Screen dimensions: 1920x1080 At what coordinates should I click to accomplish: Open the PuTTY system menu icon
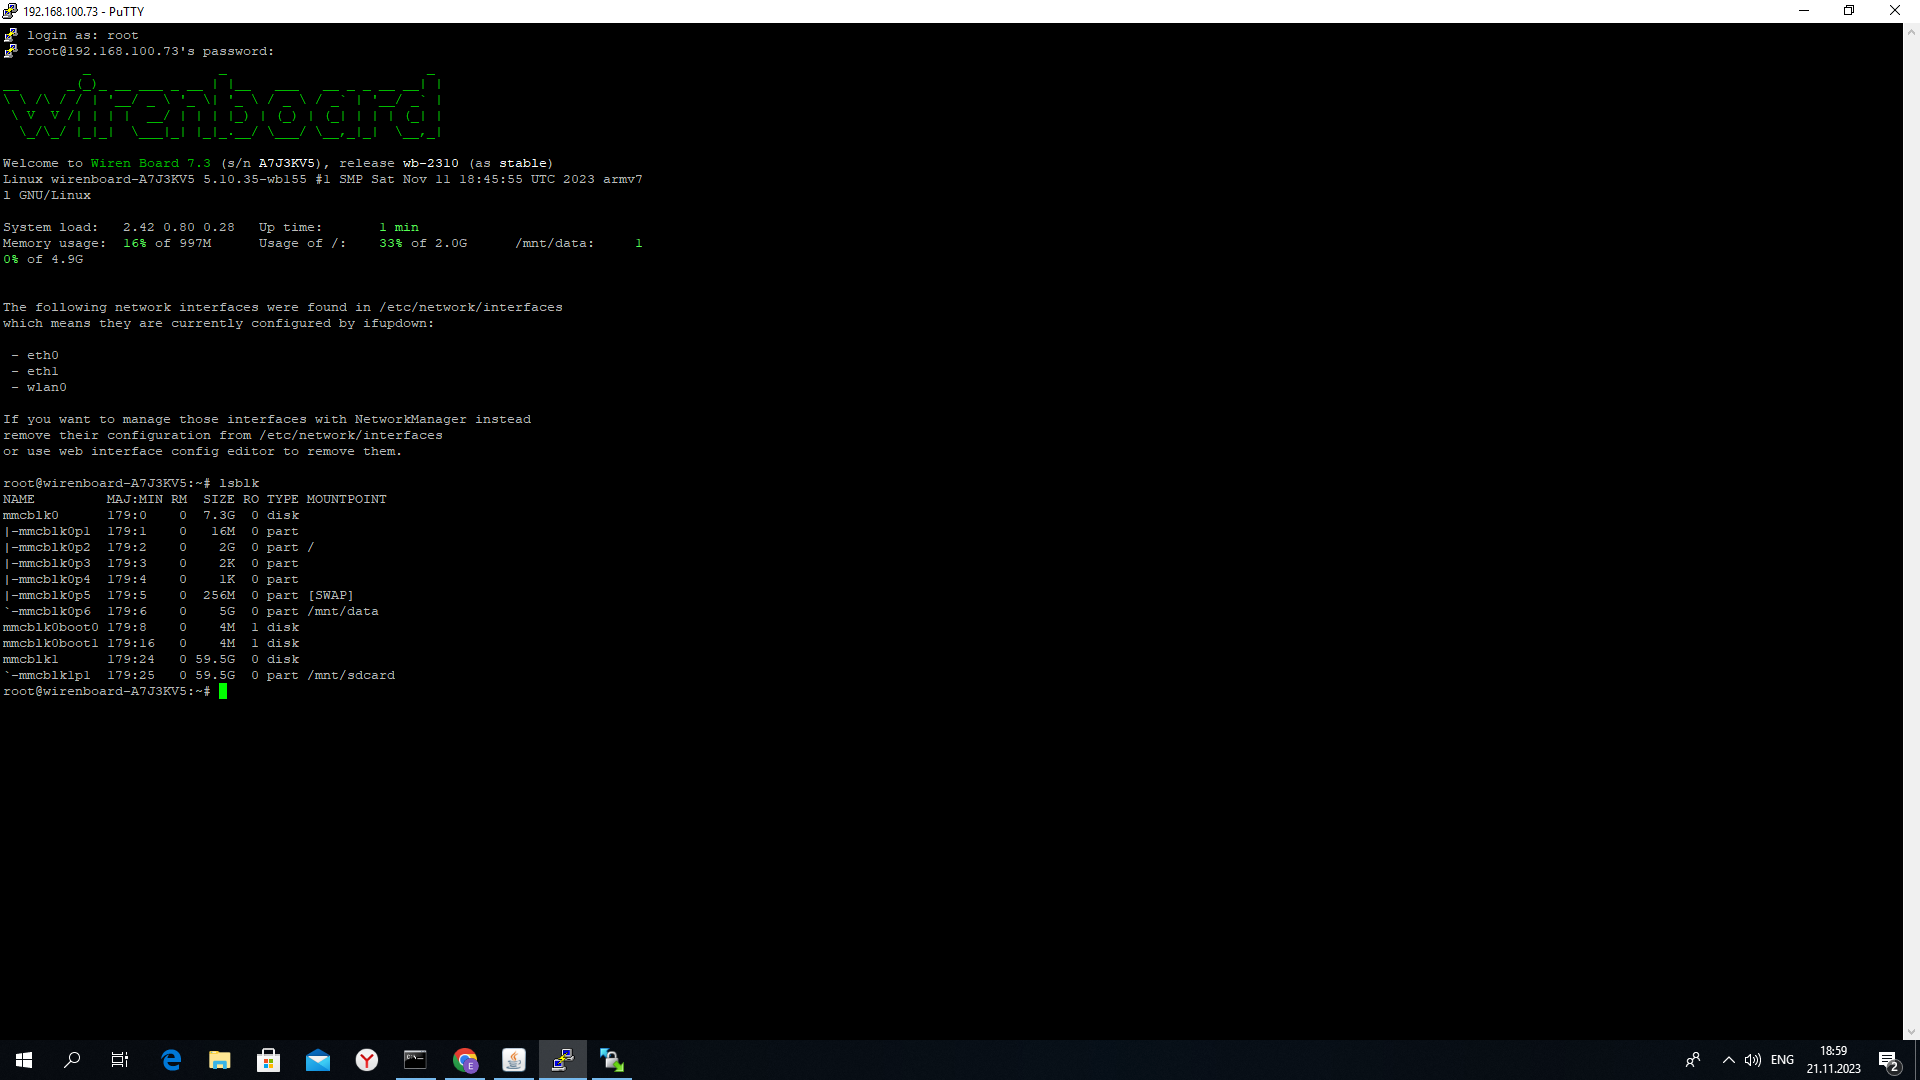[x=10, y=11]
